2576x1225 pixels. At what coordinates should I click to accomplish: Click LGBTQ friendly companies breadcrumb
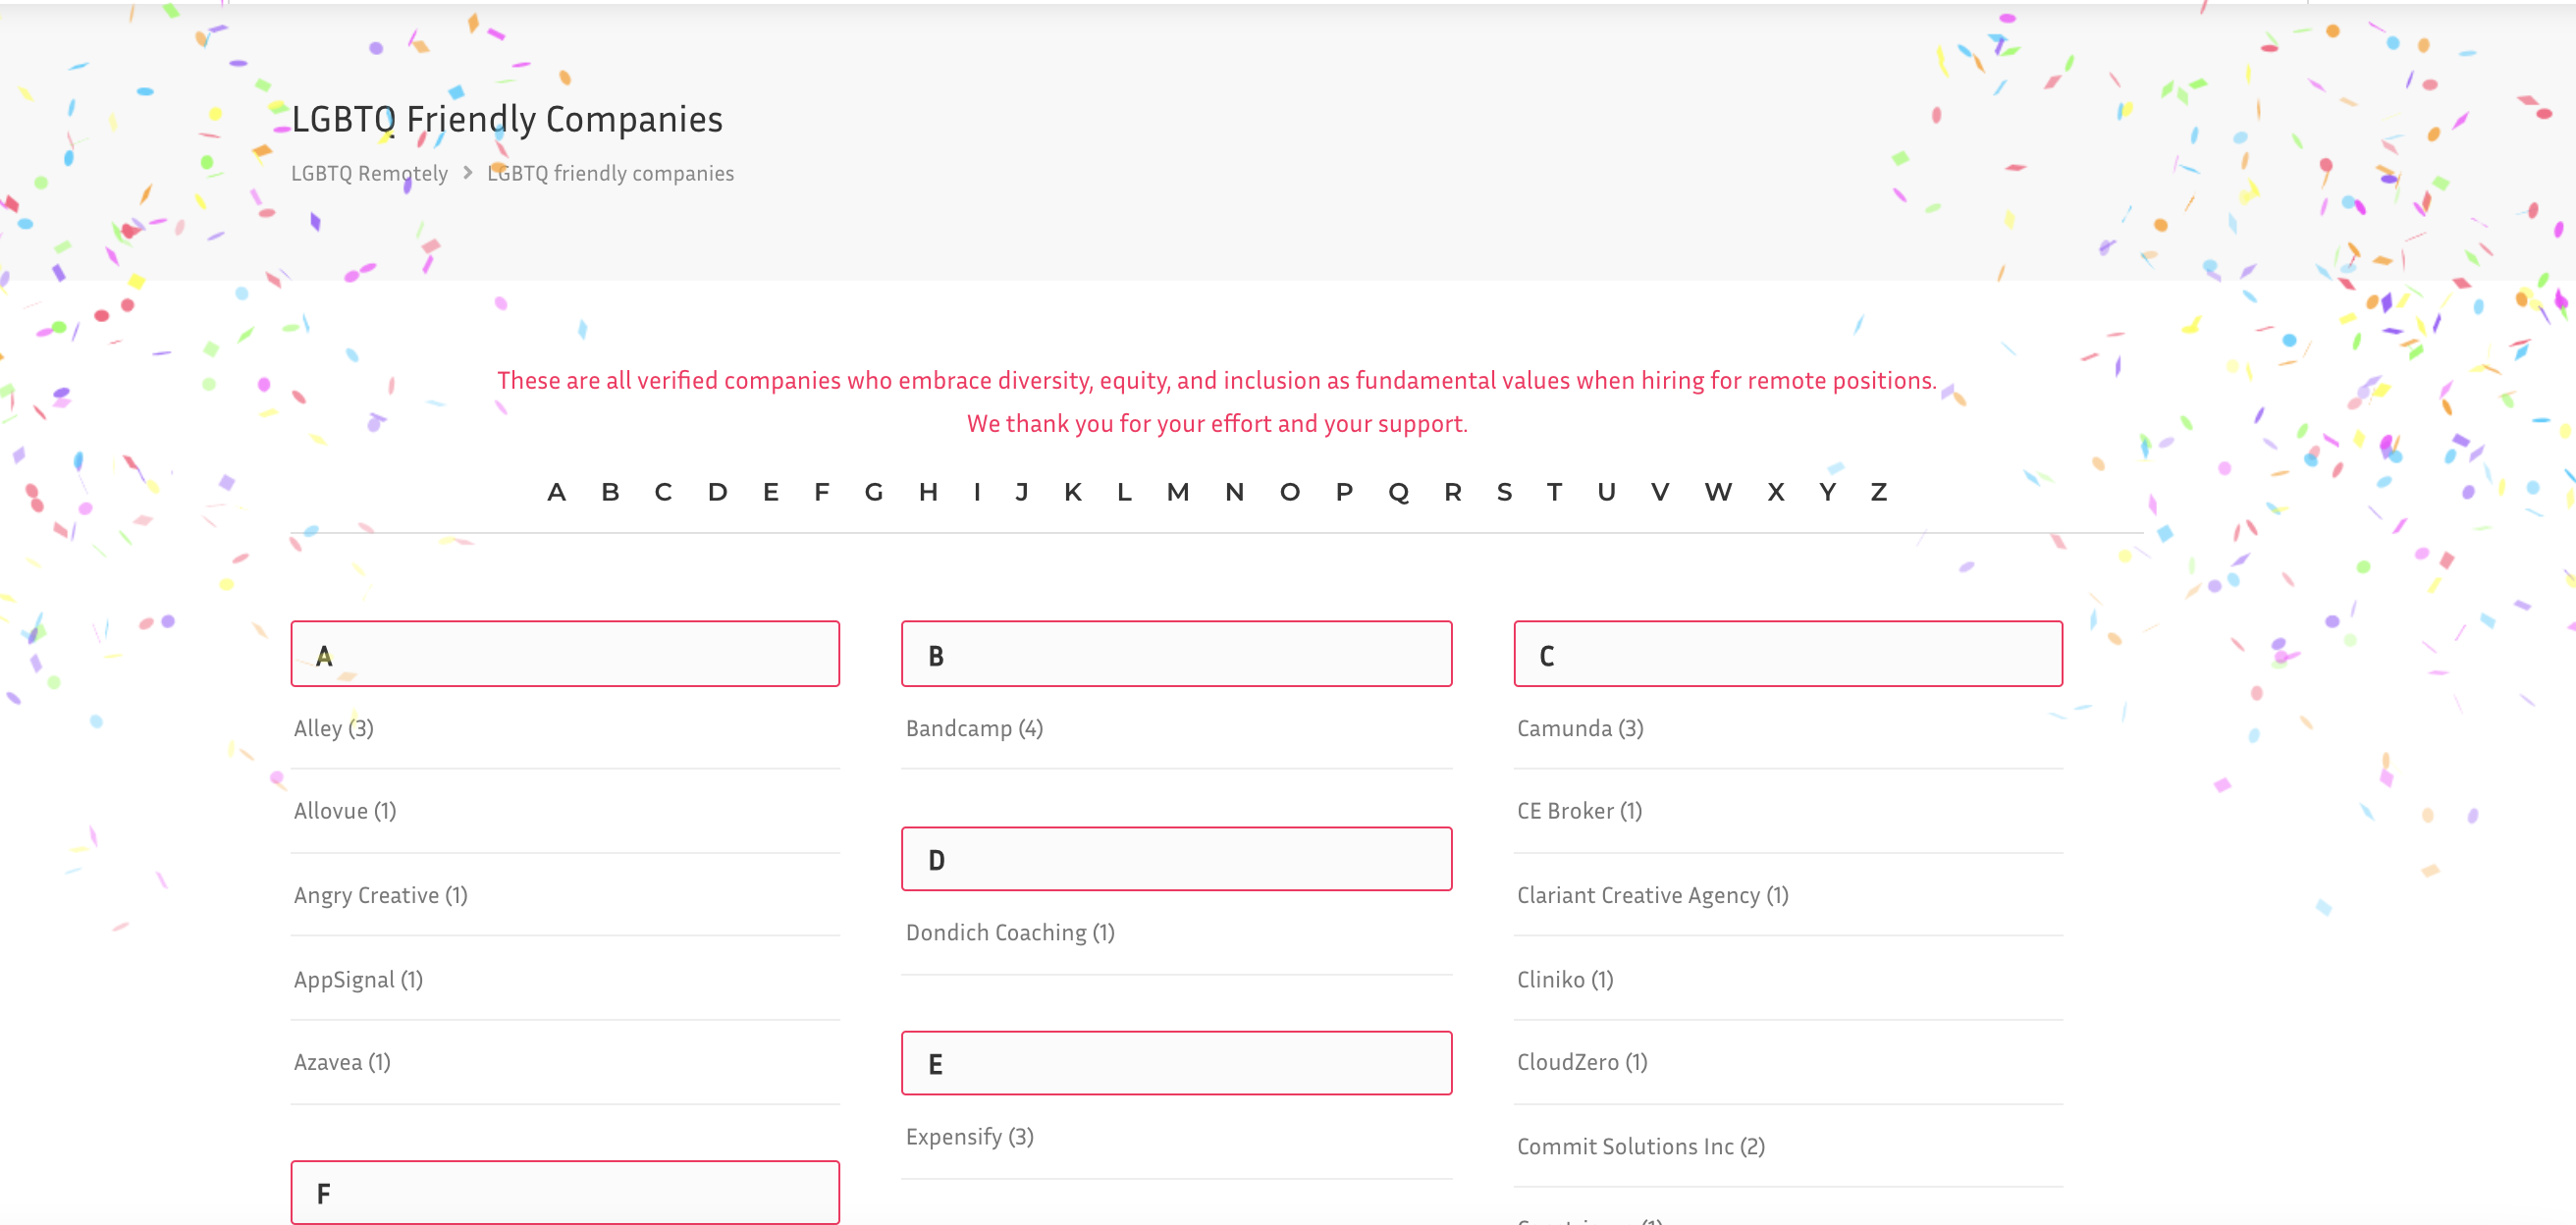click(610, 173)
